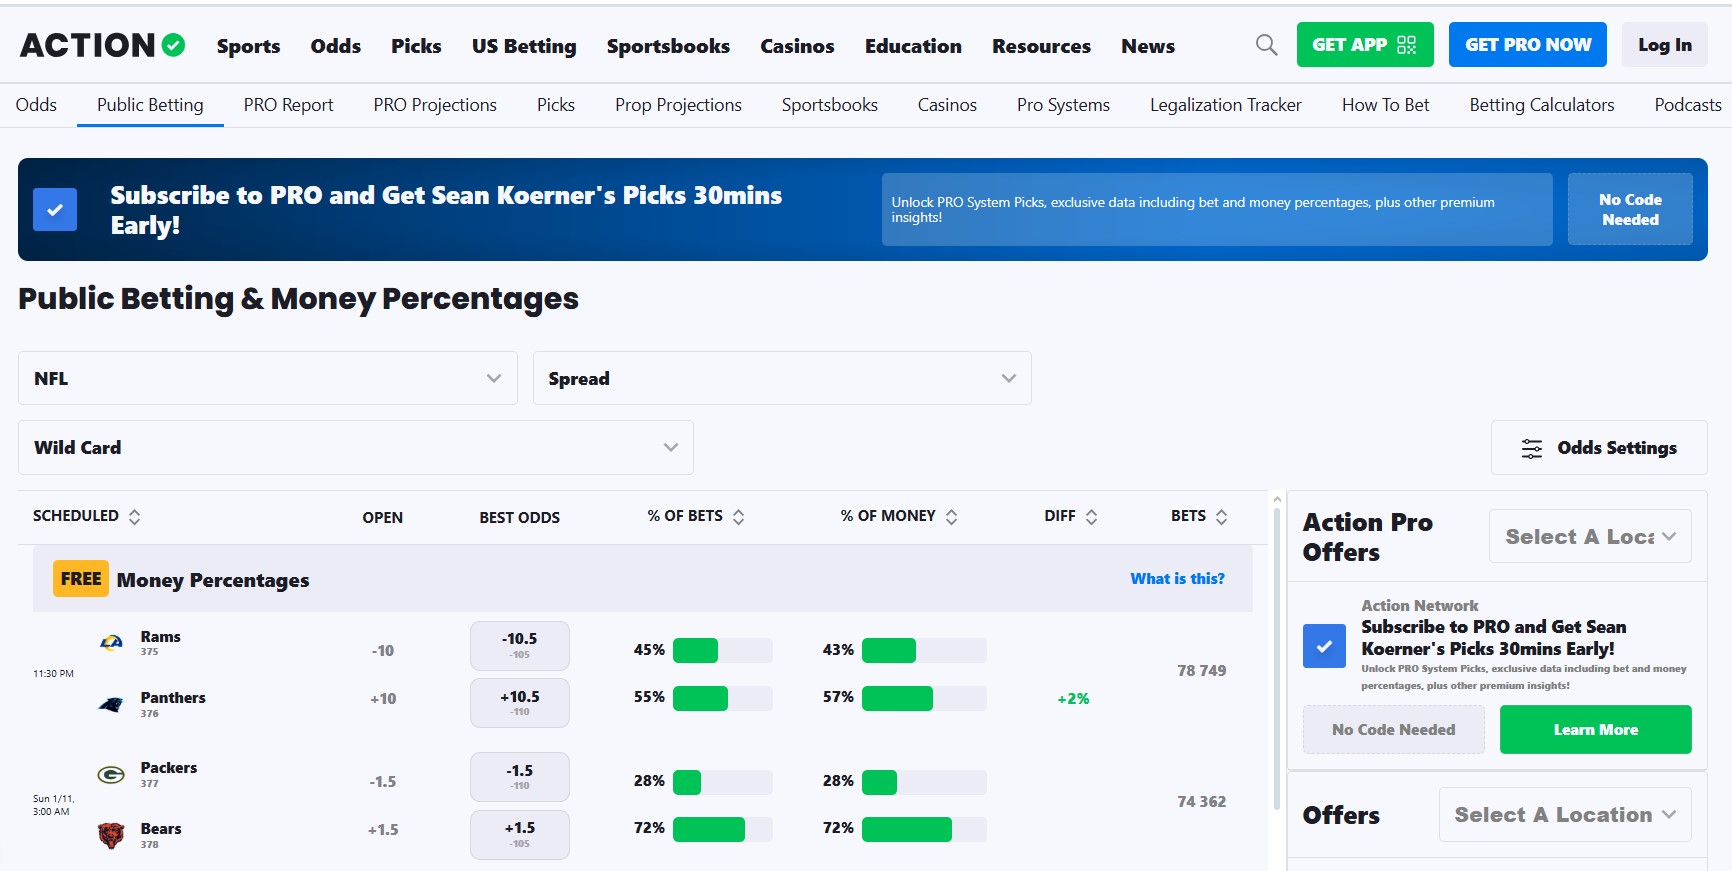The image size is (1732, 871).
Task: Click the 78 749 bets count
Action: [1201, 671]
